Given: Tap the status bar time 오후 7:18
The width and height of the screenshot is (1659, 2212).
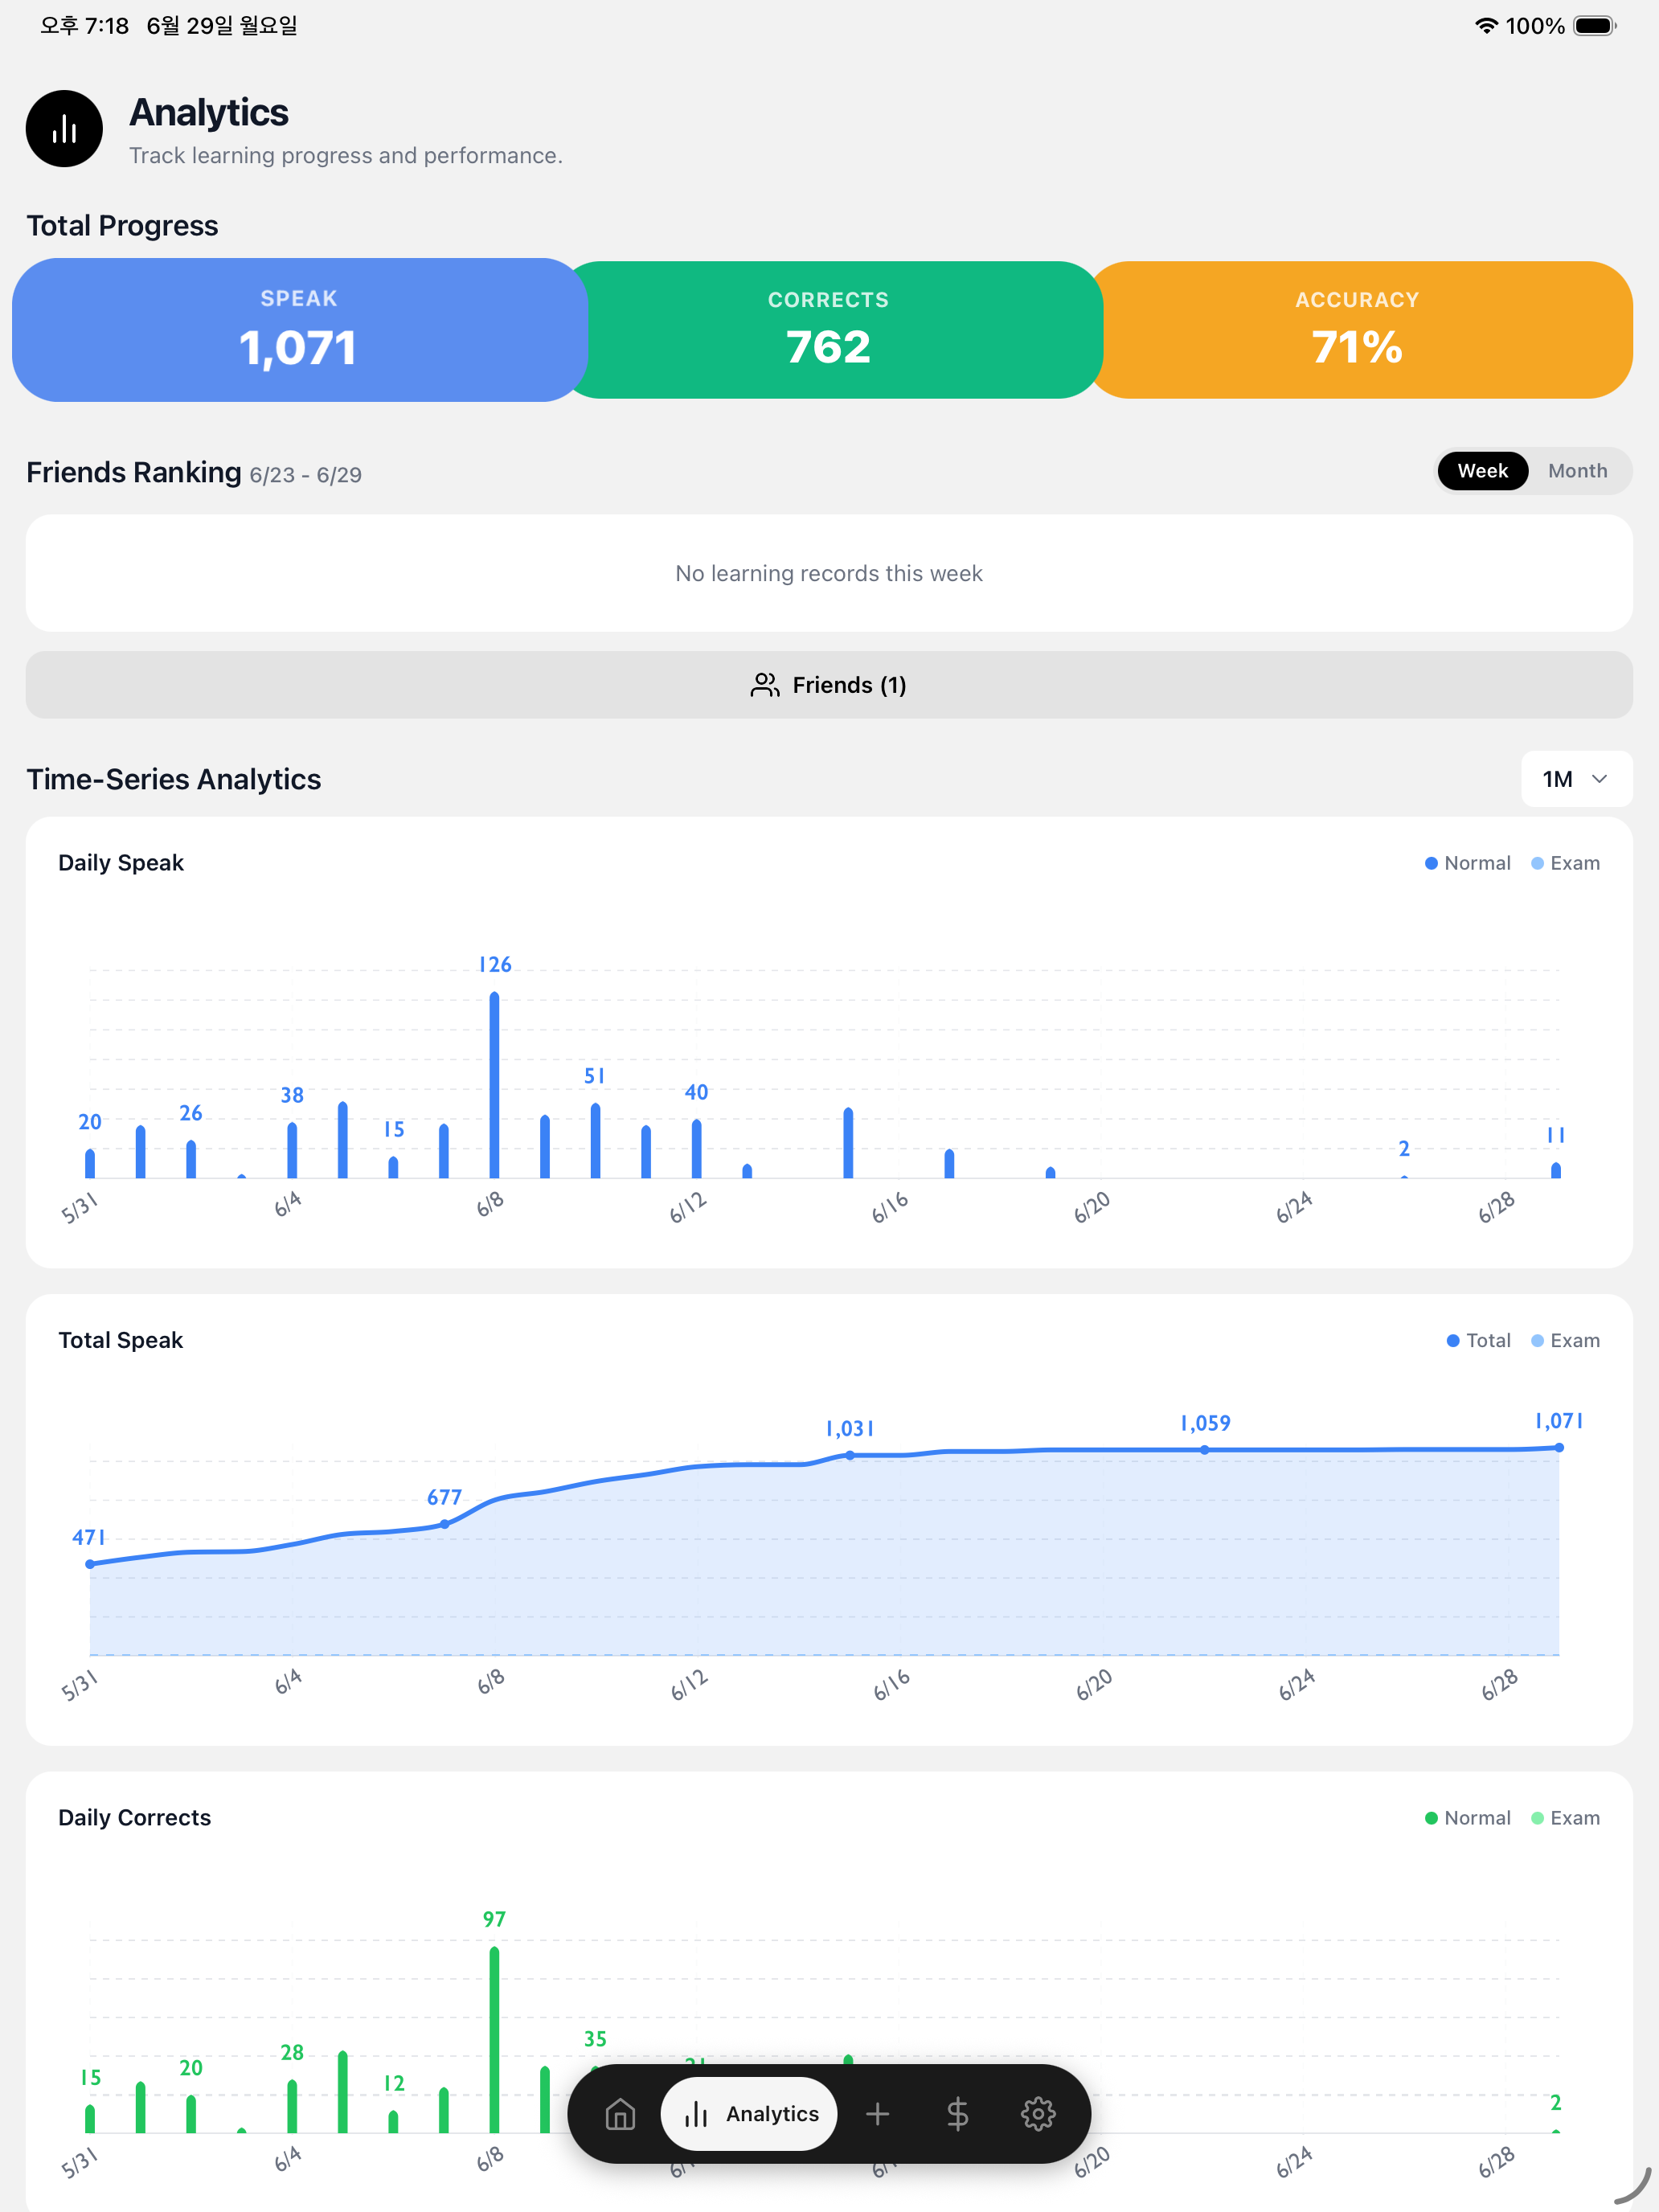Looking at the screenshot, I should click(85, 26).
